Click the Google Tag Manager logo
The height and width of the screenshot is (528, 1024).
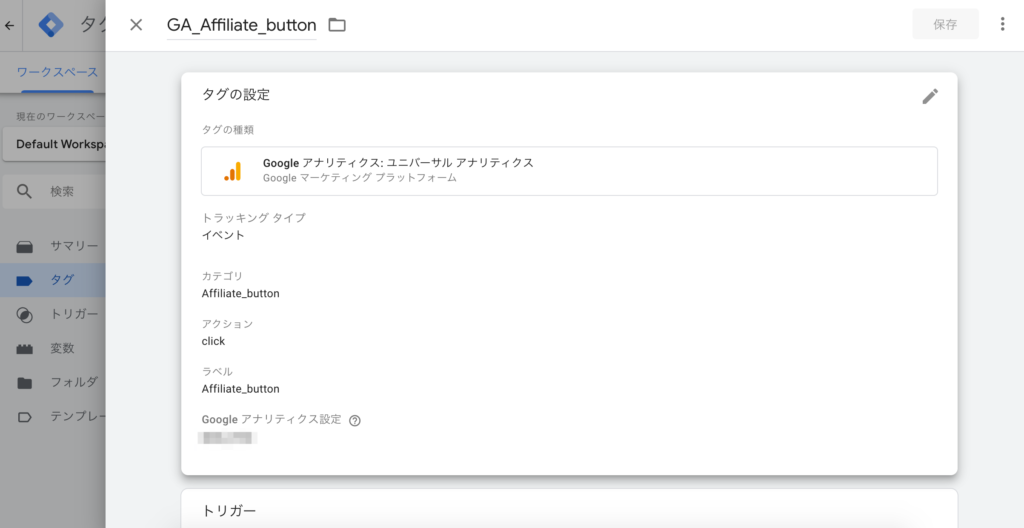[x=50, y=25]
